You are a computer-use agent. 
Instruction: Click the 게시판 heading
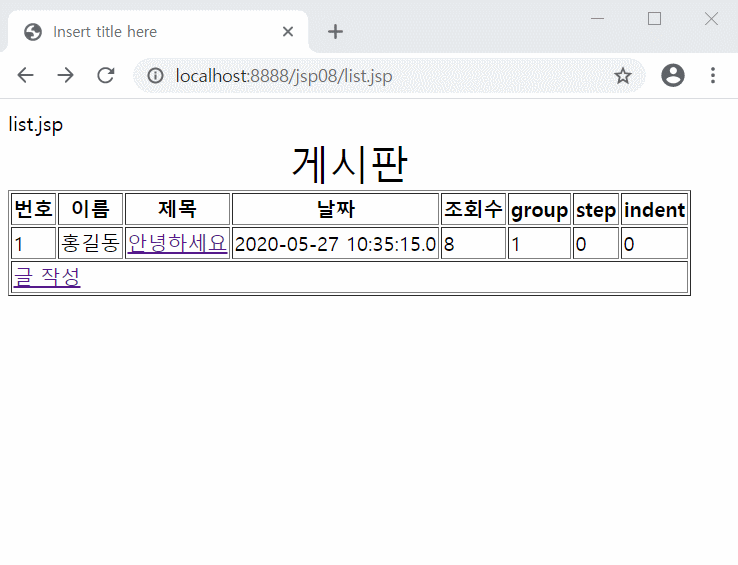pos(349,164)
